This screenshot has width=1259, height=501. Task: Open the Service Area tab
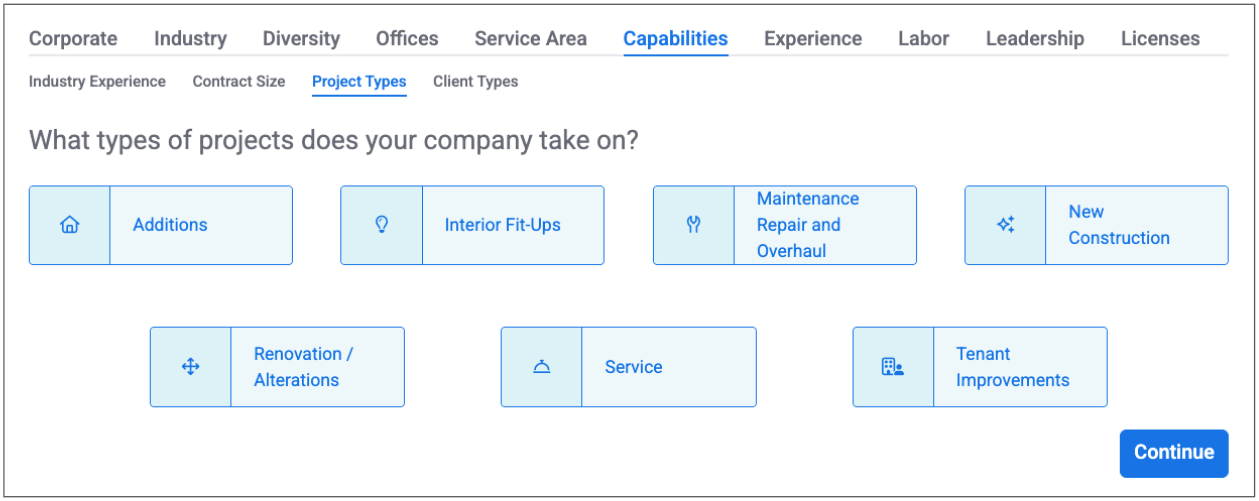coord(530,39)
